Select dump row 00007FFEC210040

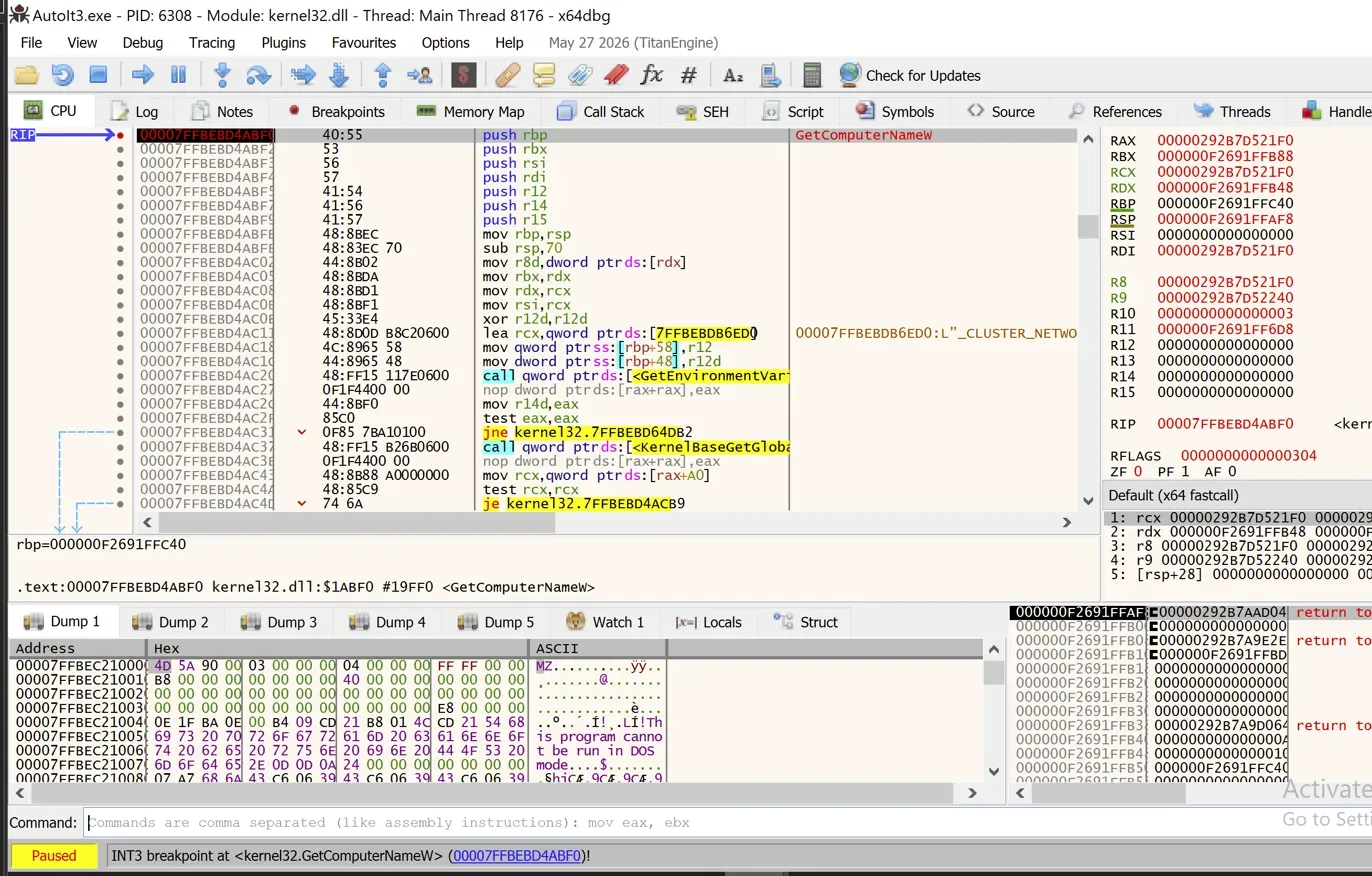(x=337, y=722)
